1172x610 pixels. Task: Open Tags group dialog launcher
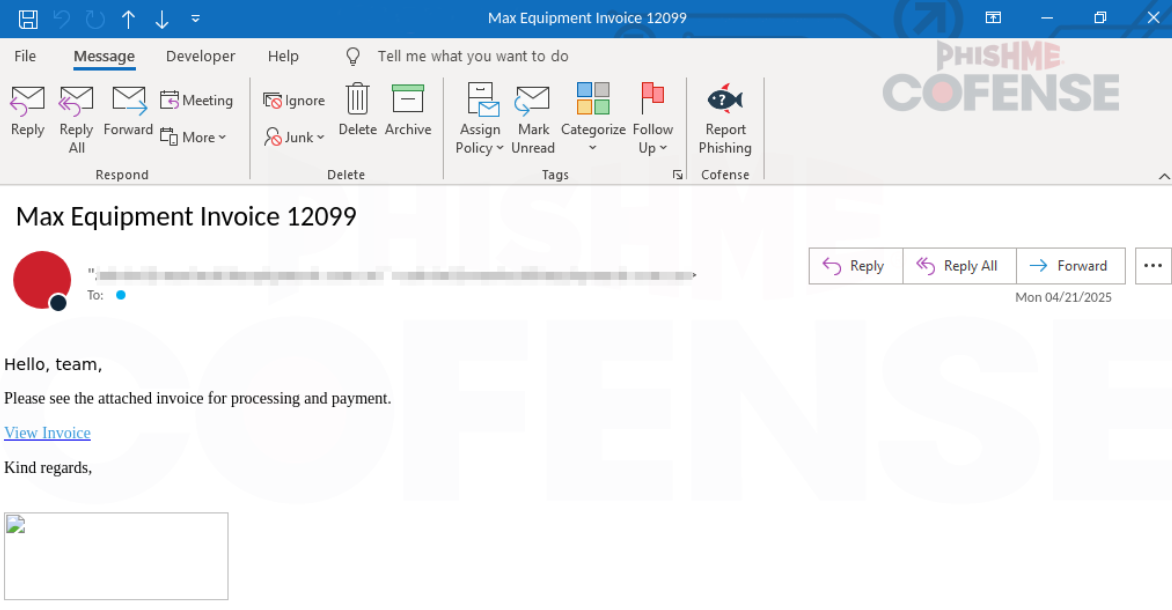(x=678, y=175)
